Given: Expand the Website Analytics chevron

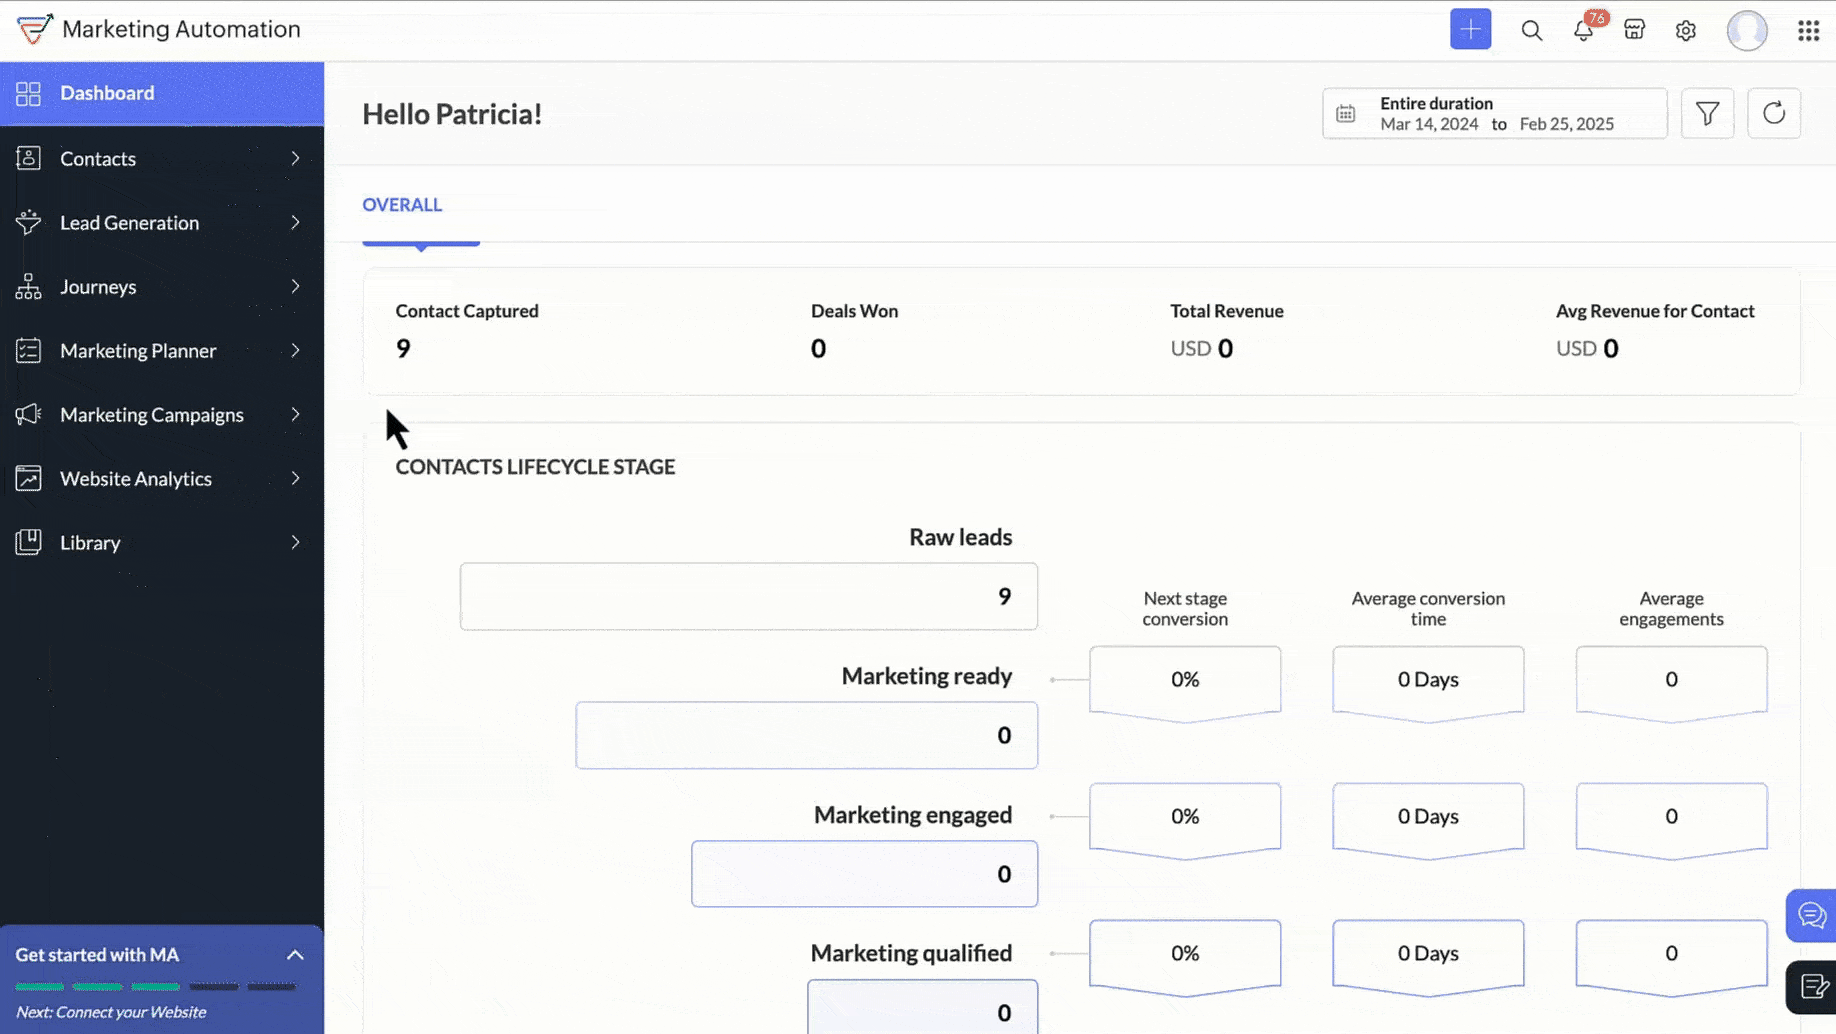Looking at the screenshot, I should 295,478.
